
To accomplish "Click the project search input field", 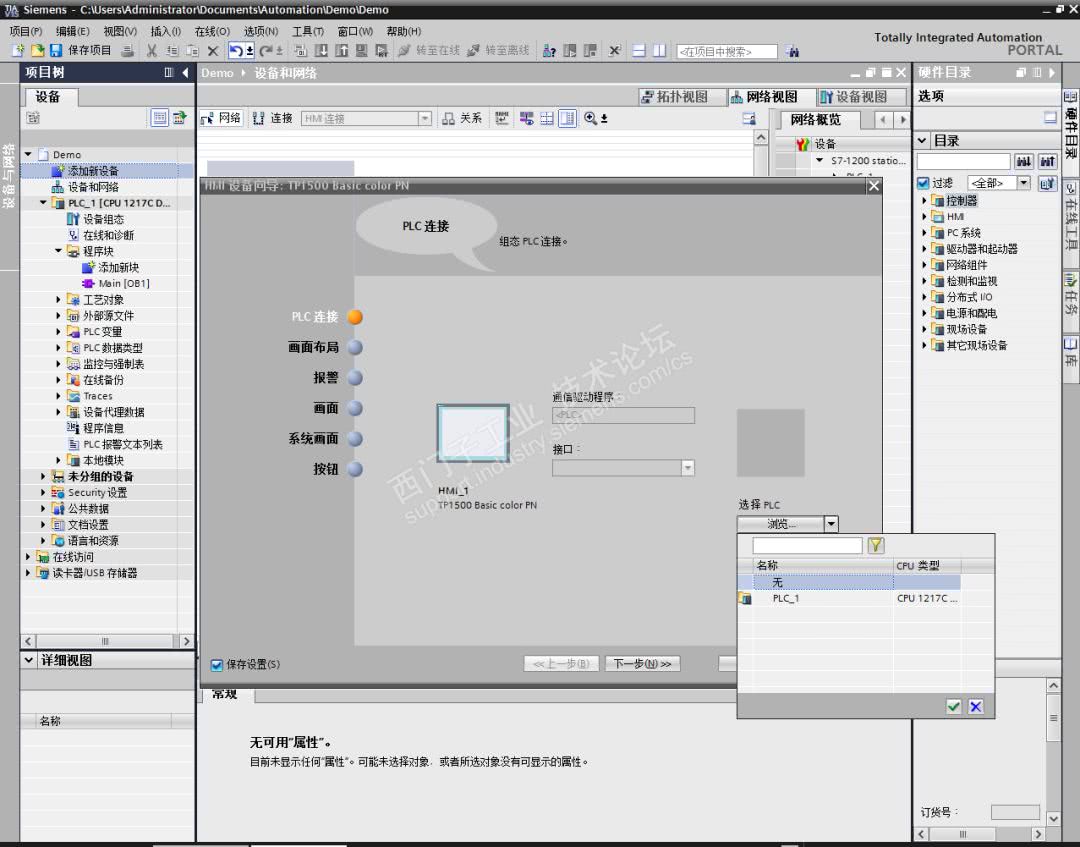I will pyautogui.click(x=727, y=51).
